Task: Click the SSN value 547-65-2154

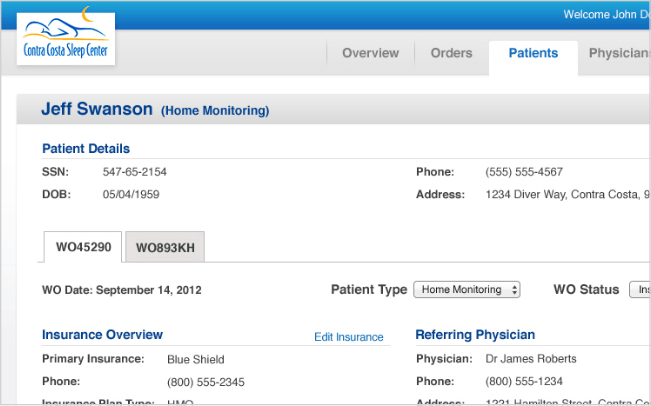Action: coord(135,172)
